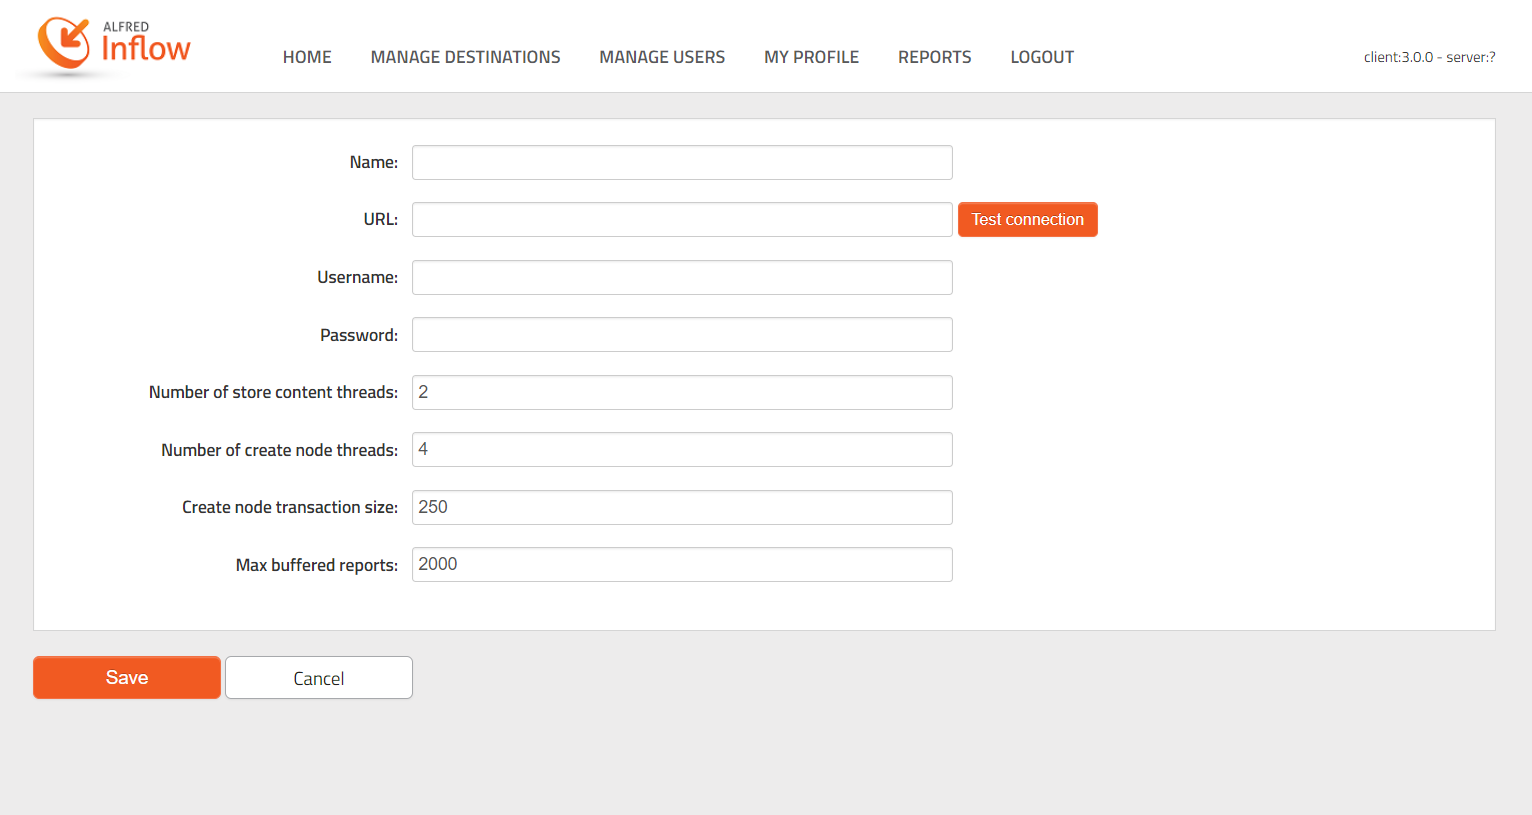Image resolution: width=1532 pixels, height=815 pixels.
Task: Click the client/server version text
Action: [1429, 57]
